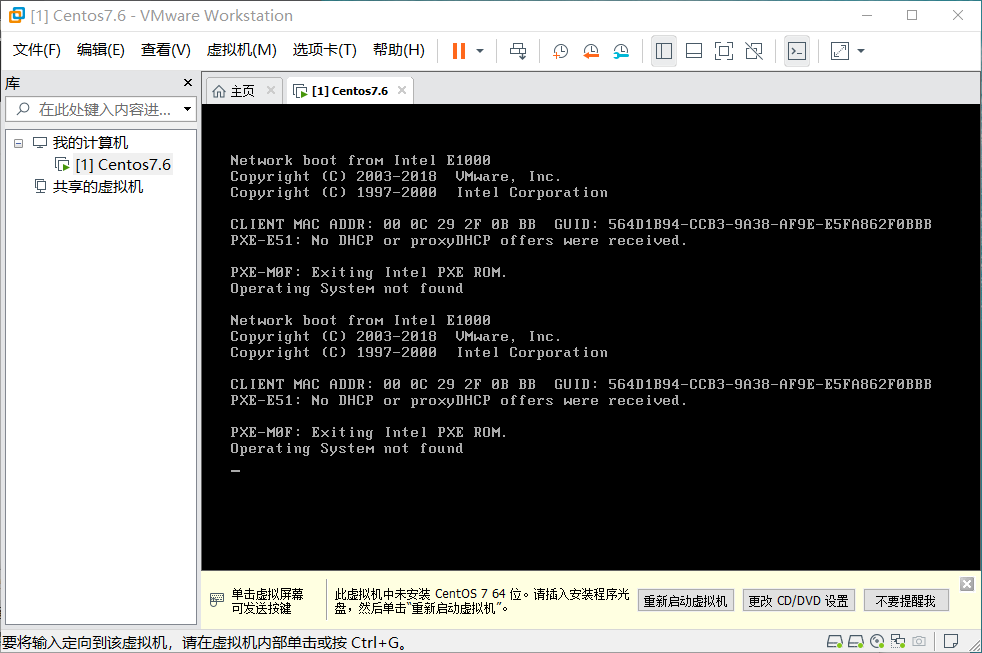Select 共享的虚拟机 in library tree
The width and height of the screenshot is (982, 653).
(x=98, y=187)
